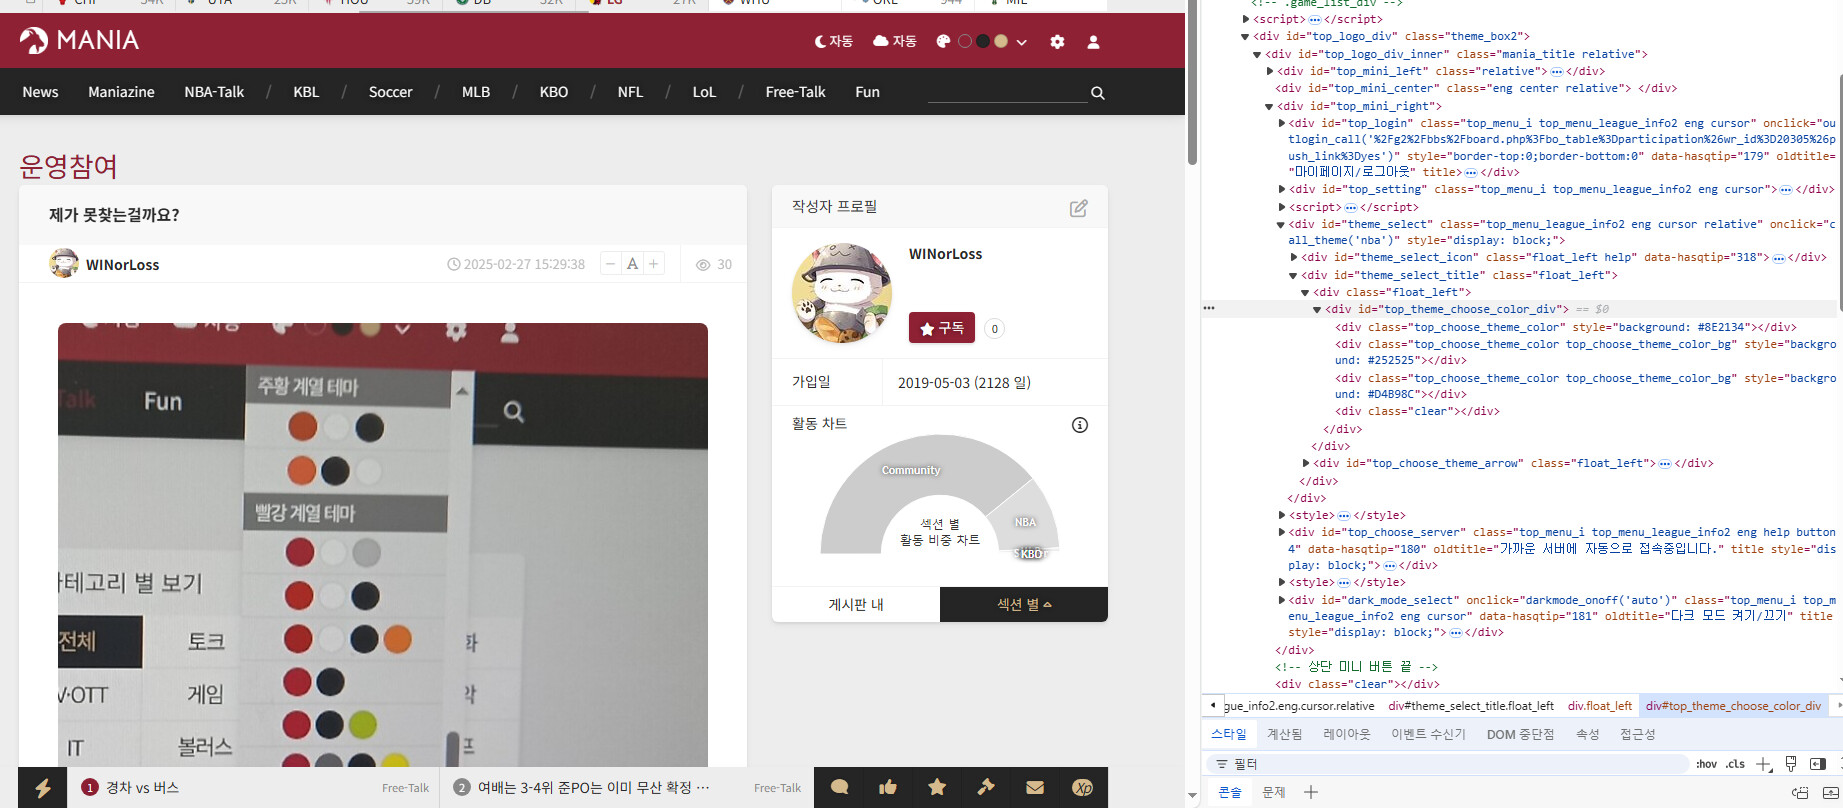Click the star favorite icon in bottom bar
This screenshot has height=808, width=1843.
[937, 788]
